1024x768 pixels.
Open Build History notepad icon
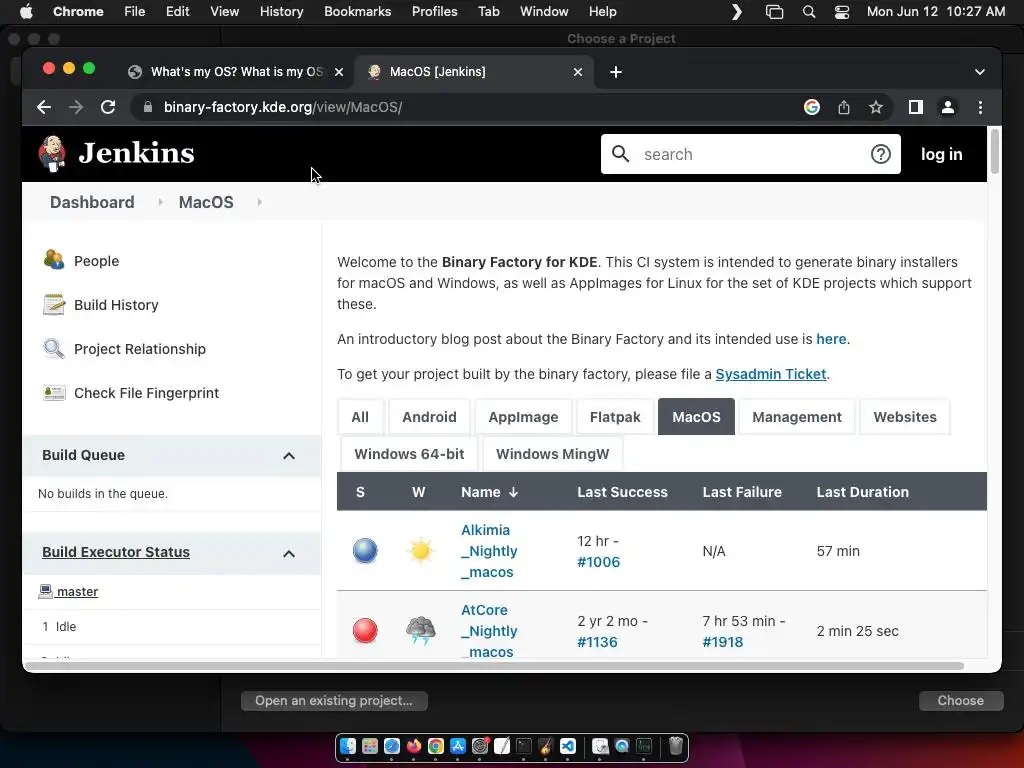click(54, 304)
